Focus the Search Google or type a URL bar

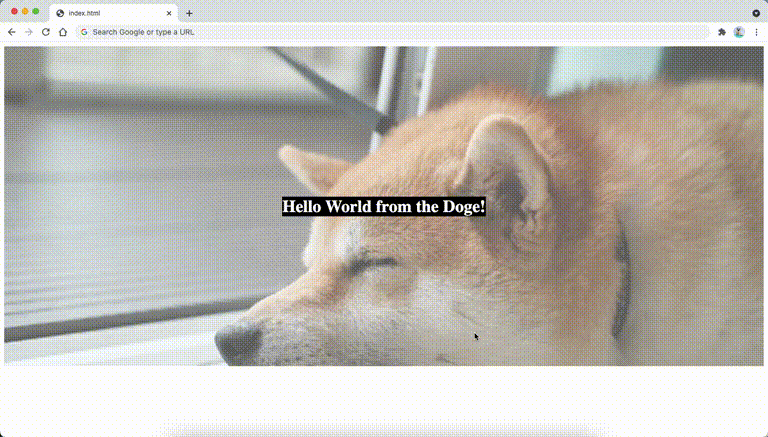[x=392, y=32]
